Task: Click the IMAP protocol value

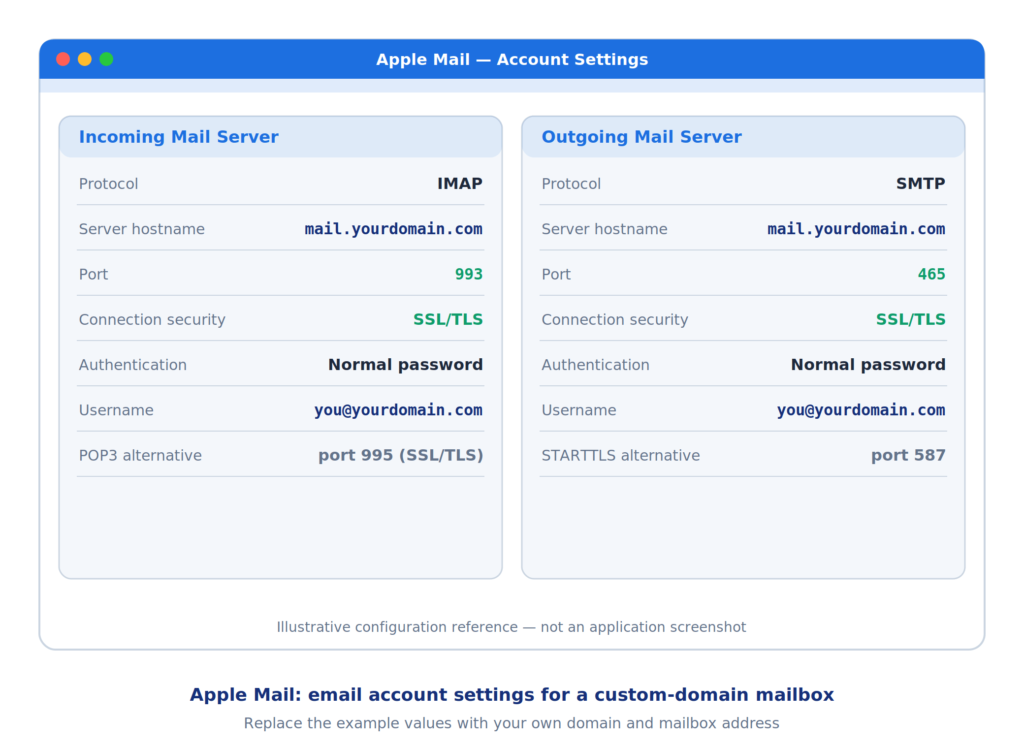Action: pos(460,184)
